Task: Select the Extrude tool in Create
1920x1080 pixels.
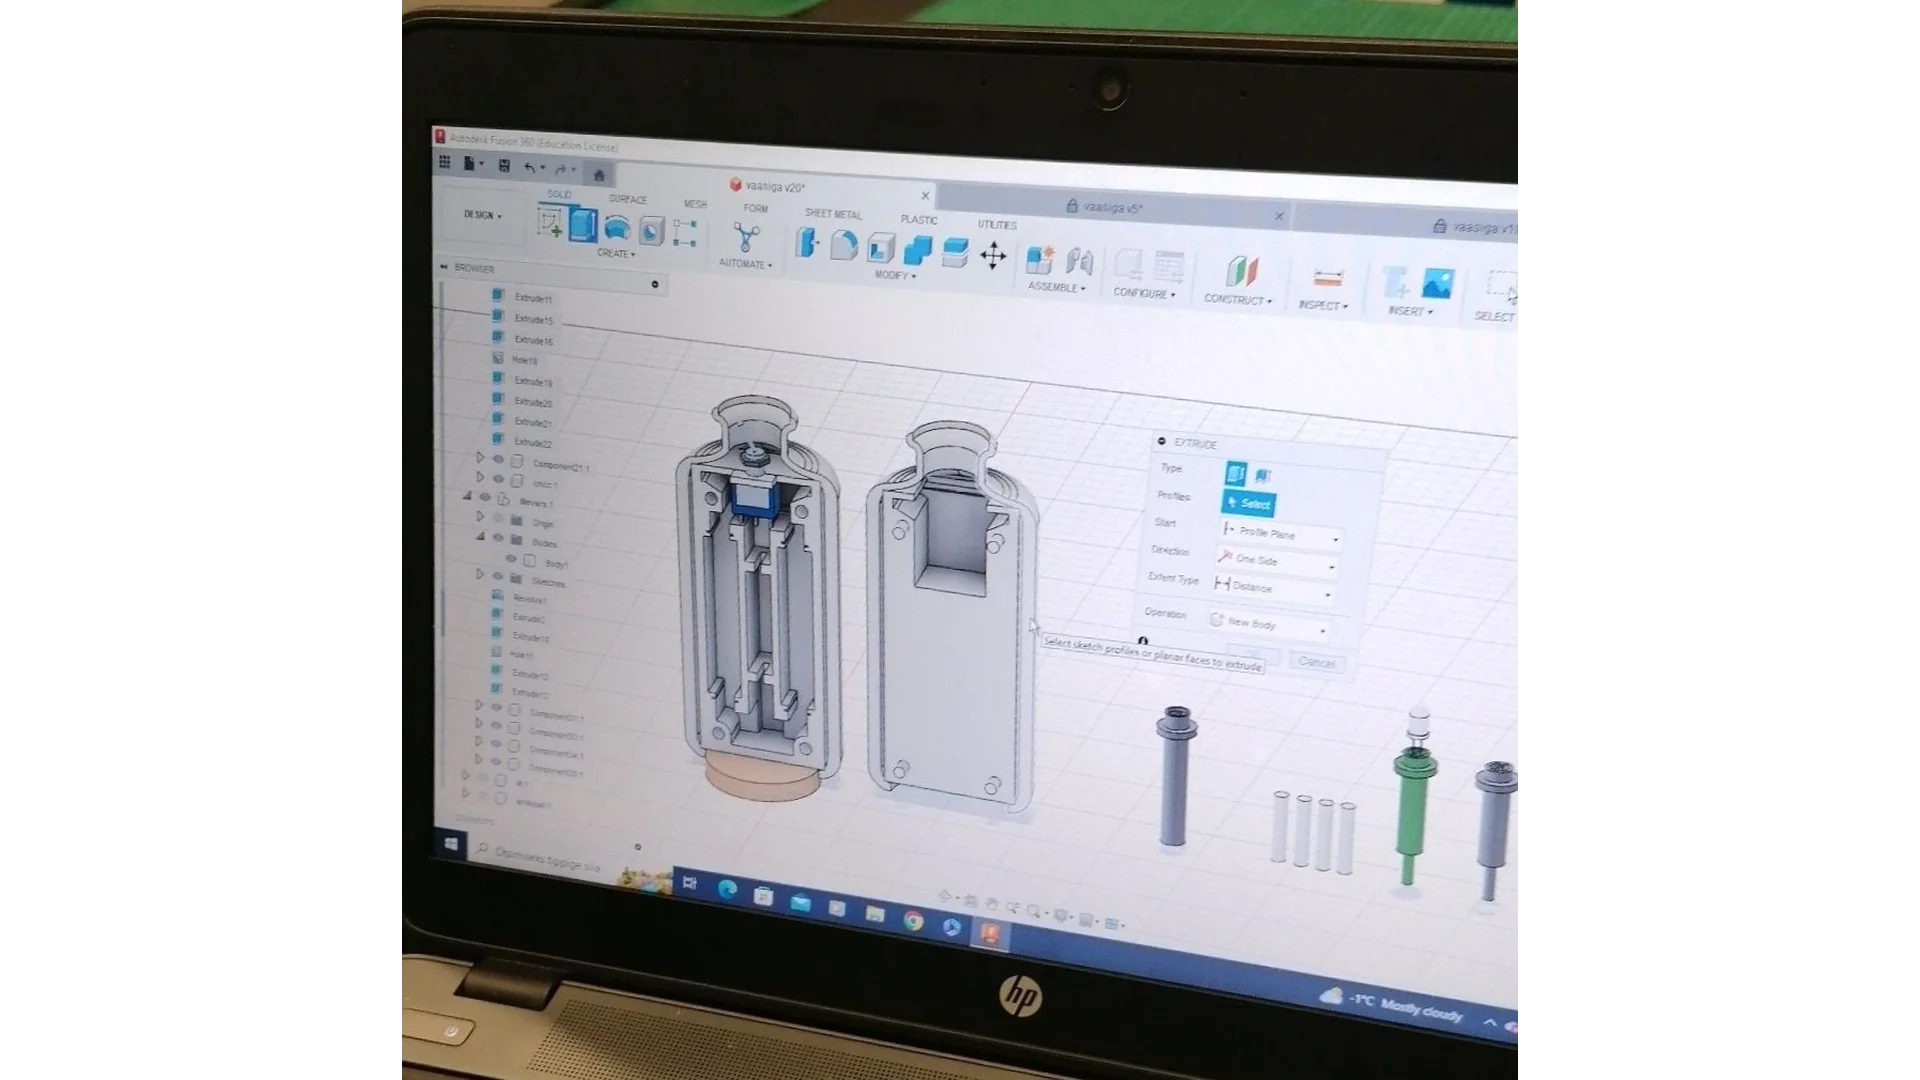Action: pos(583,226)
